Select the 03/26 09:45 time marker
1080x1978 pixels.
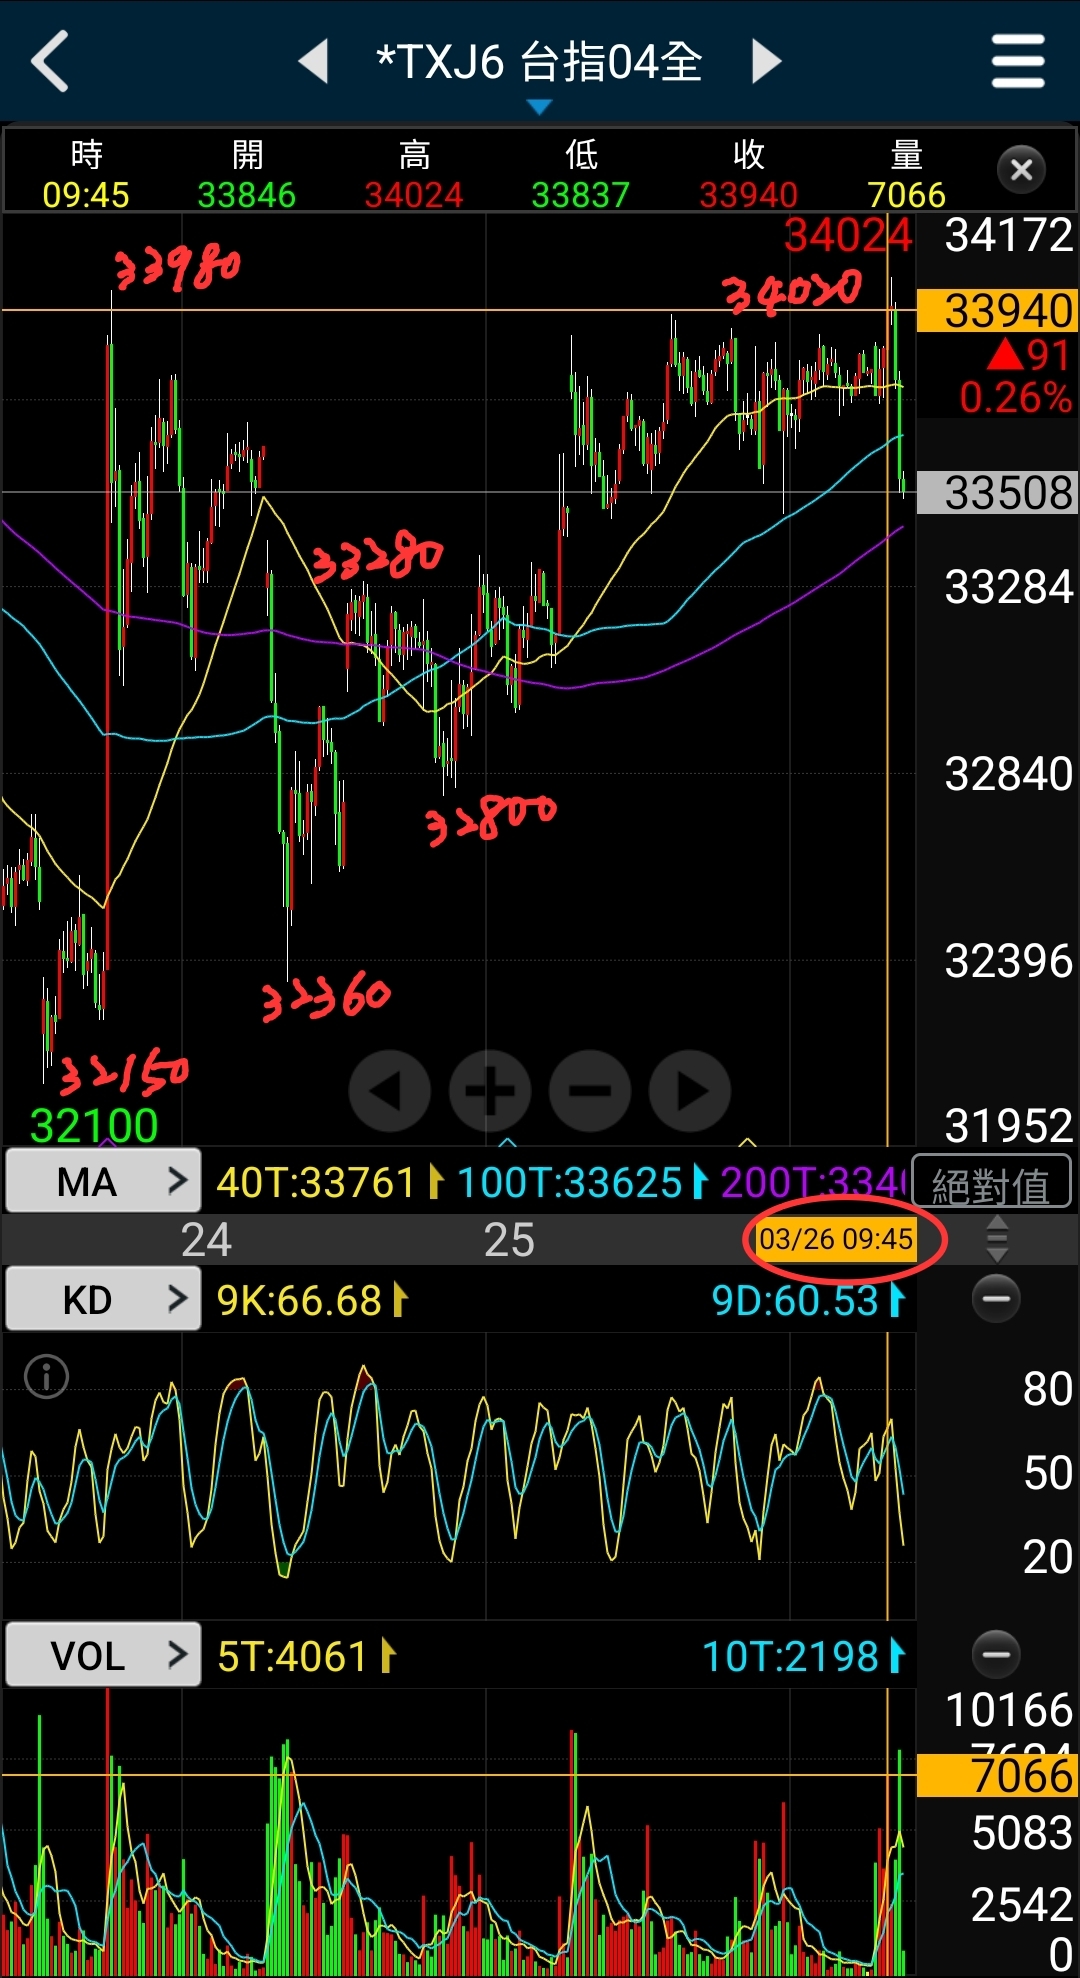click(835, 1240)
